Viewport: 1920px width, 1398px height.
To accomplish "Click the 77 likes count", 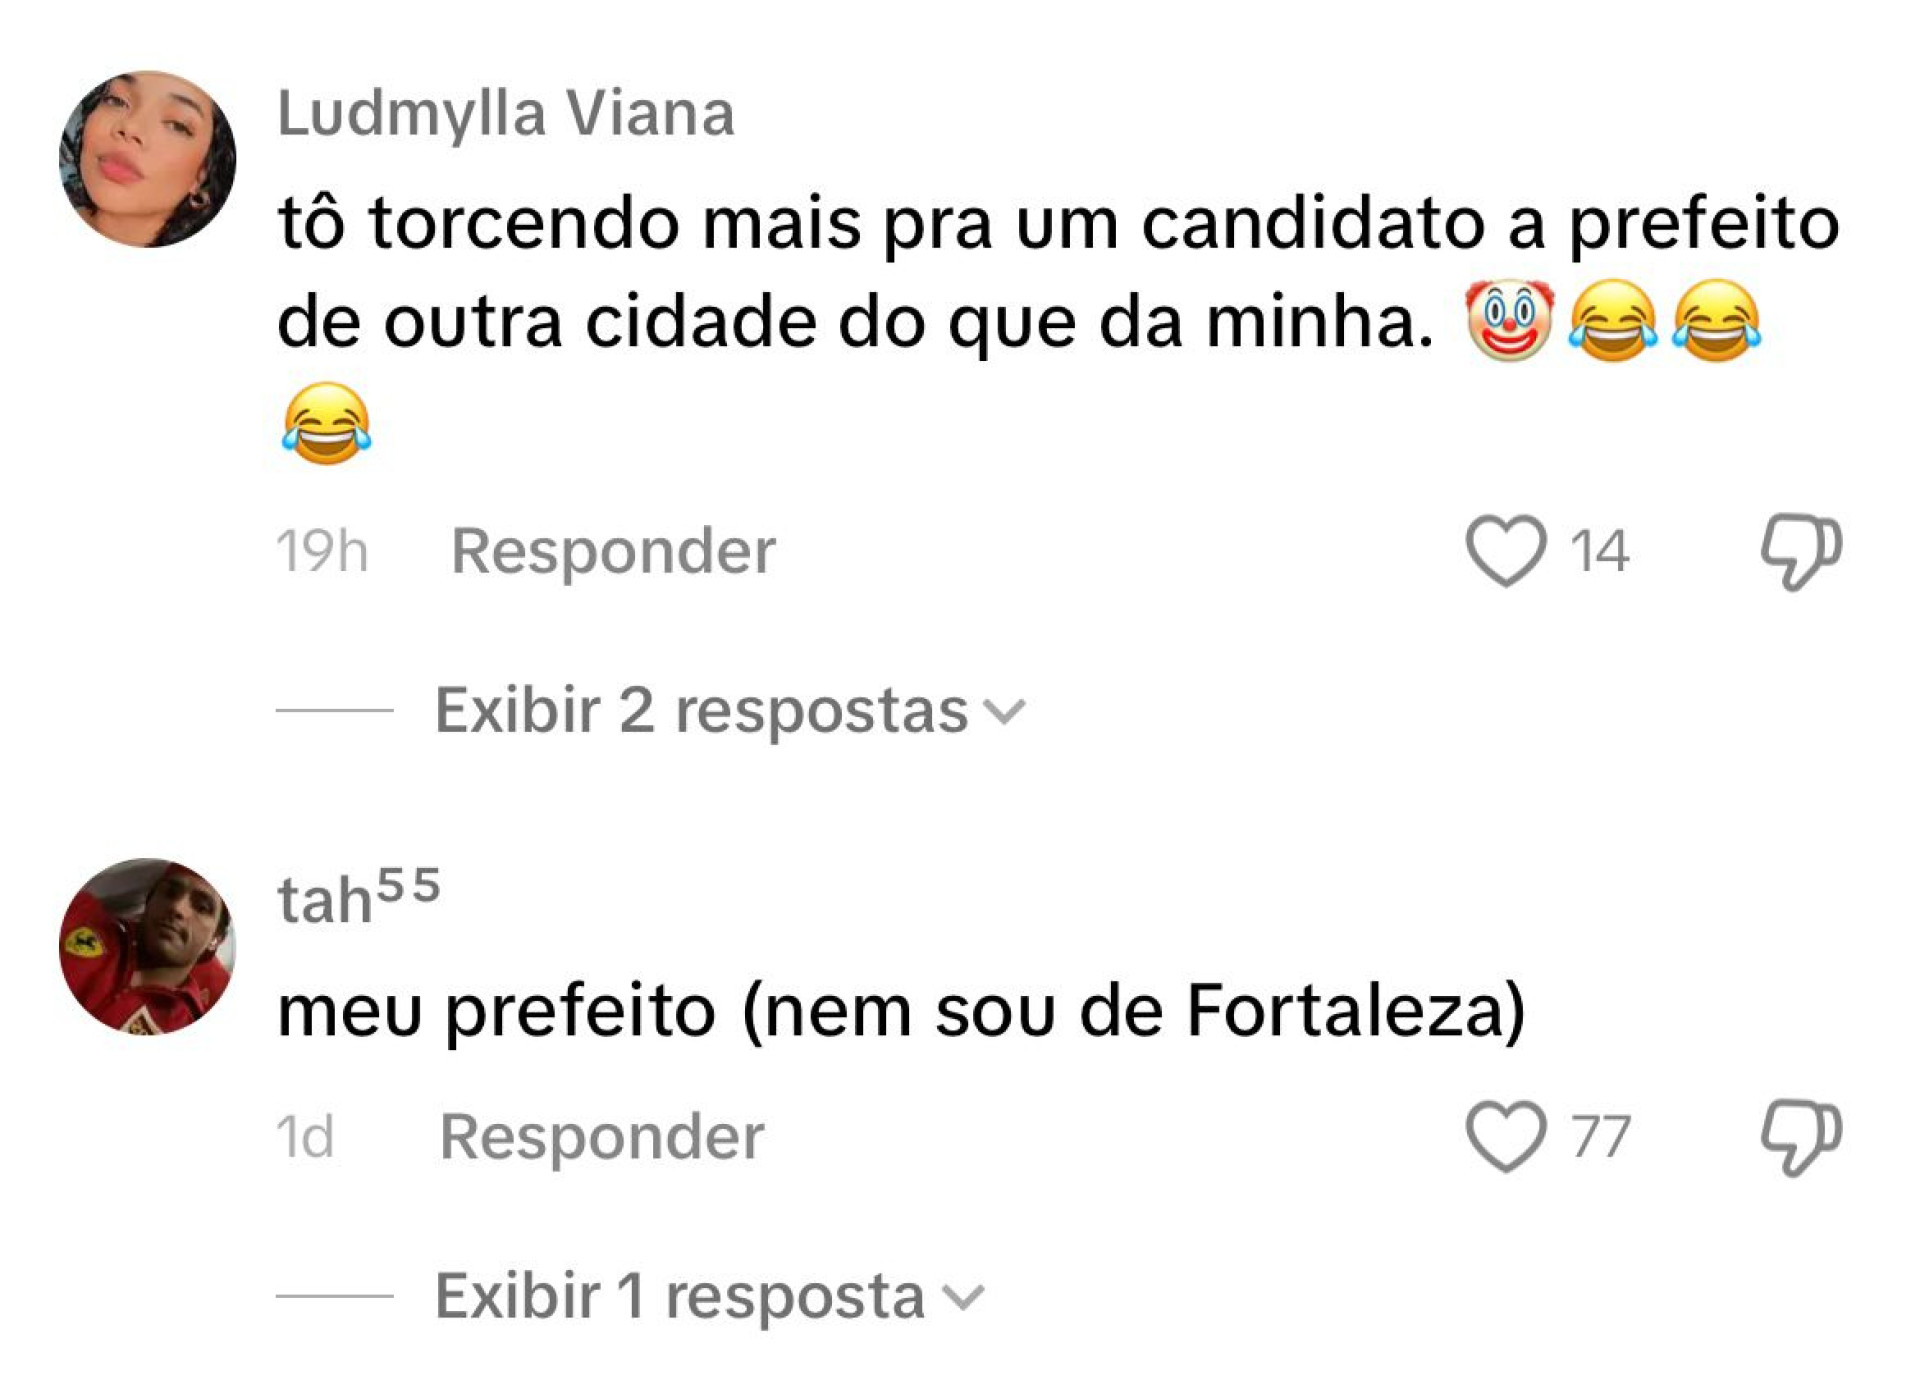I will [x=1600, y=1137].
